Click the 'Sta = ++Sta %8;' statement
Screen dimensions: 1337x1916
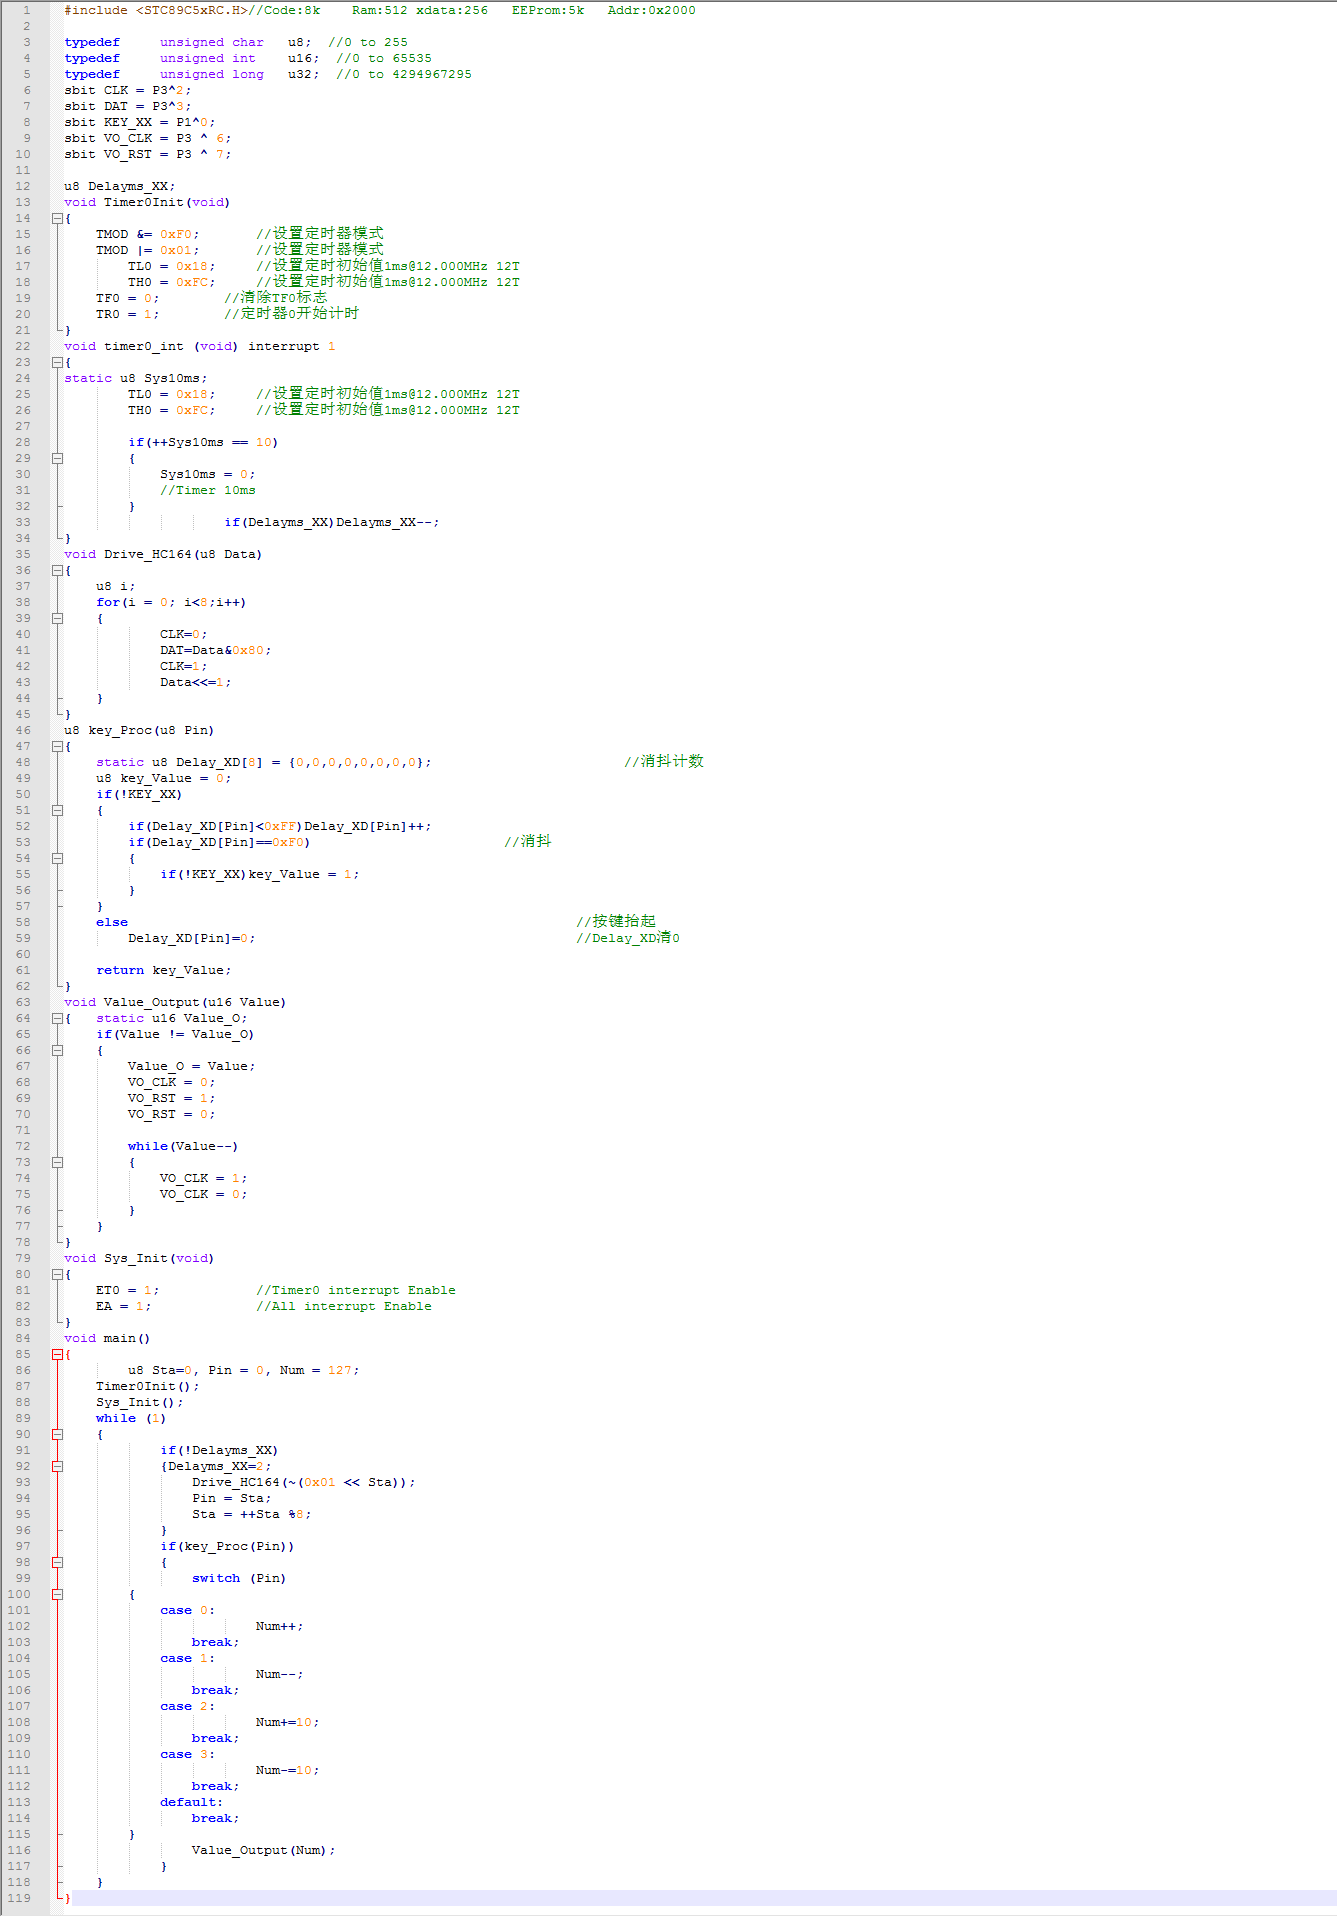(x=252, y=1514)
